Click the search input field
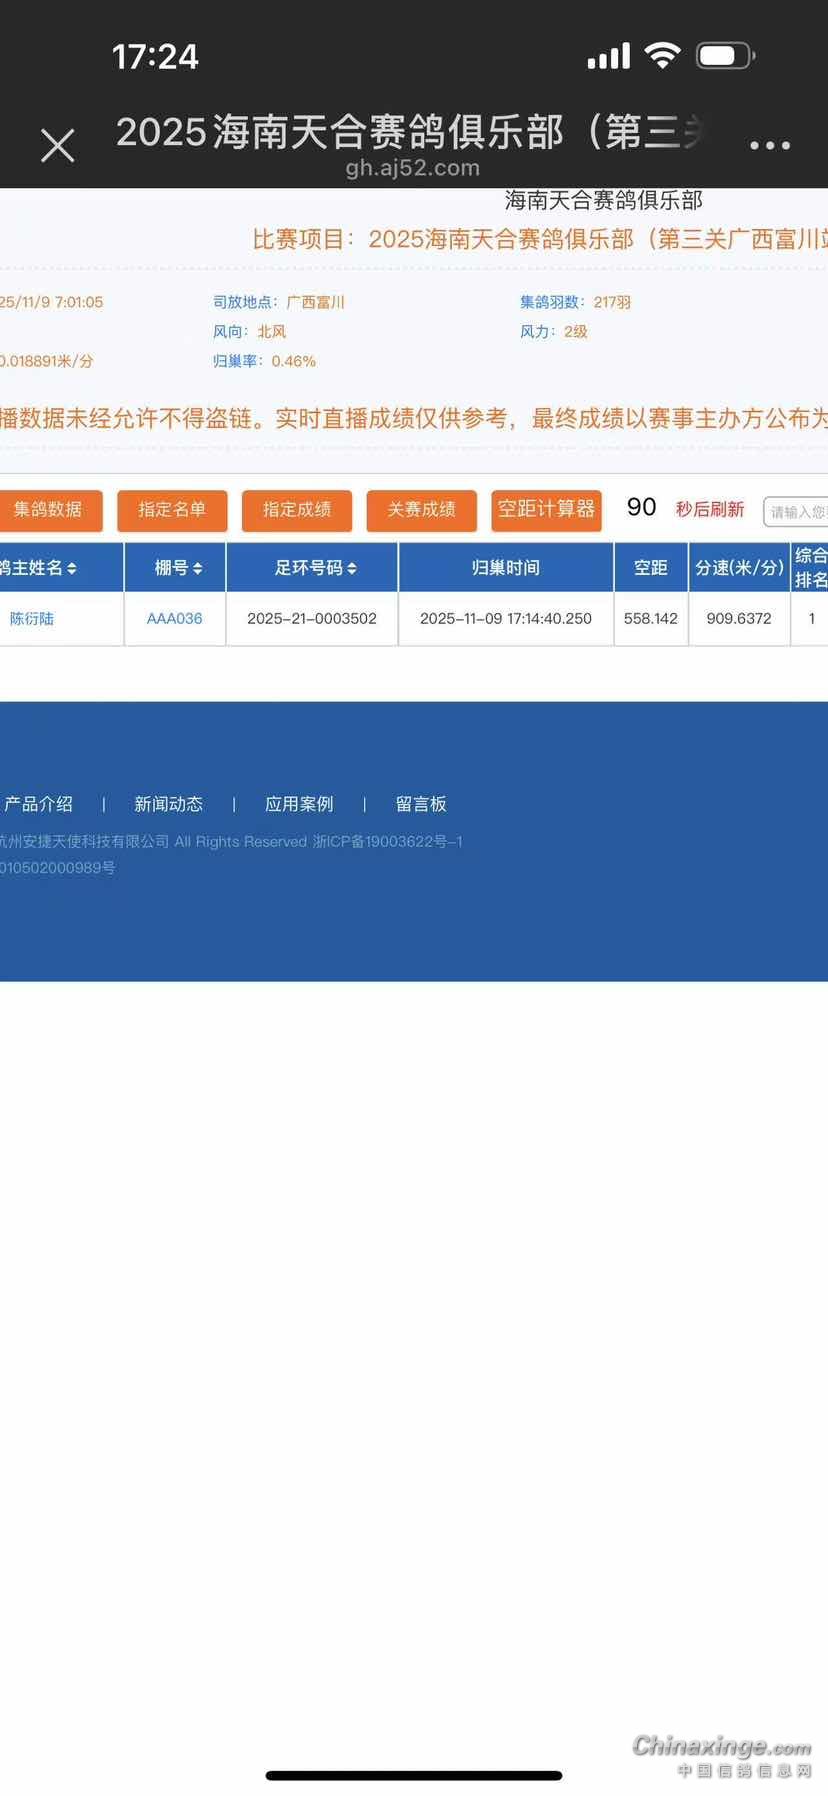 [x=797, y=512]
